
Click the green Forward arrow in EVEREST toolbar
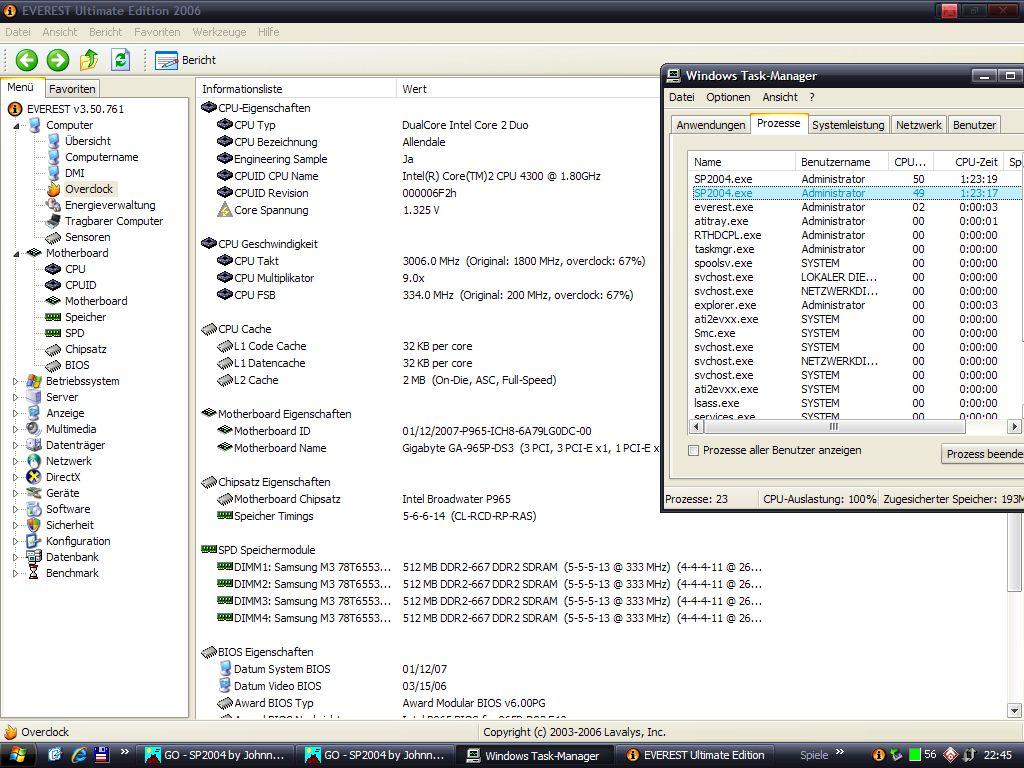click(57, 60)
